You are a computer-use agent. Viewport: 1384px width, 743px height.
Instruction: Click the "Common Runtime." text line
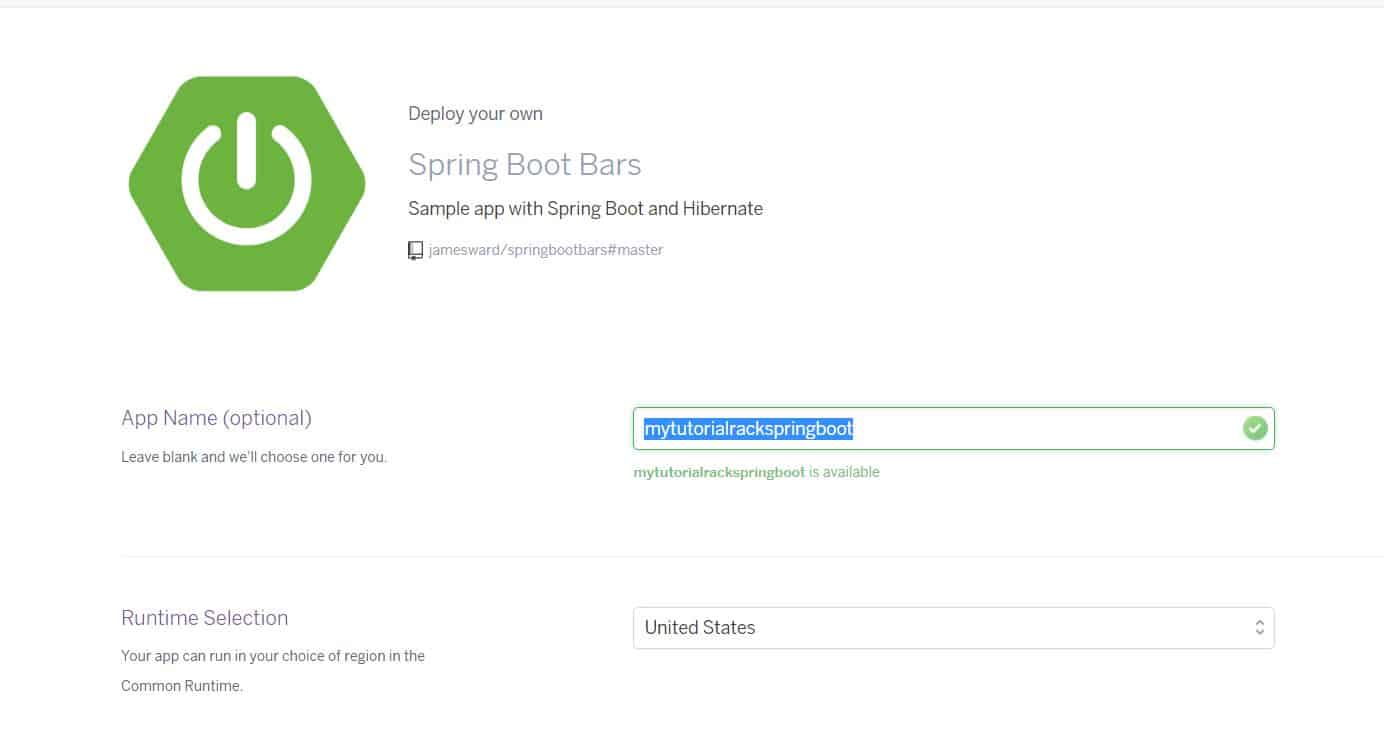pos(181,686)
